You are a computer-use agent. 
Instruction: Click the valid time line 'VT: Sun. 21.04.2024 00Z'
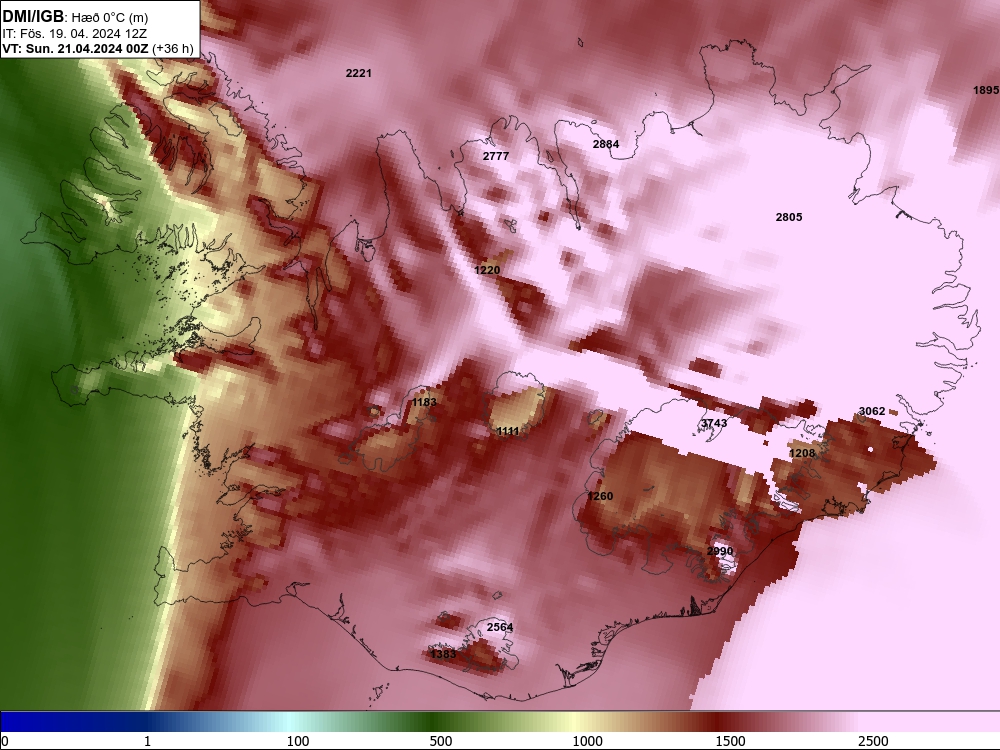pyautogui.click(x=75, y=48)
